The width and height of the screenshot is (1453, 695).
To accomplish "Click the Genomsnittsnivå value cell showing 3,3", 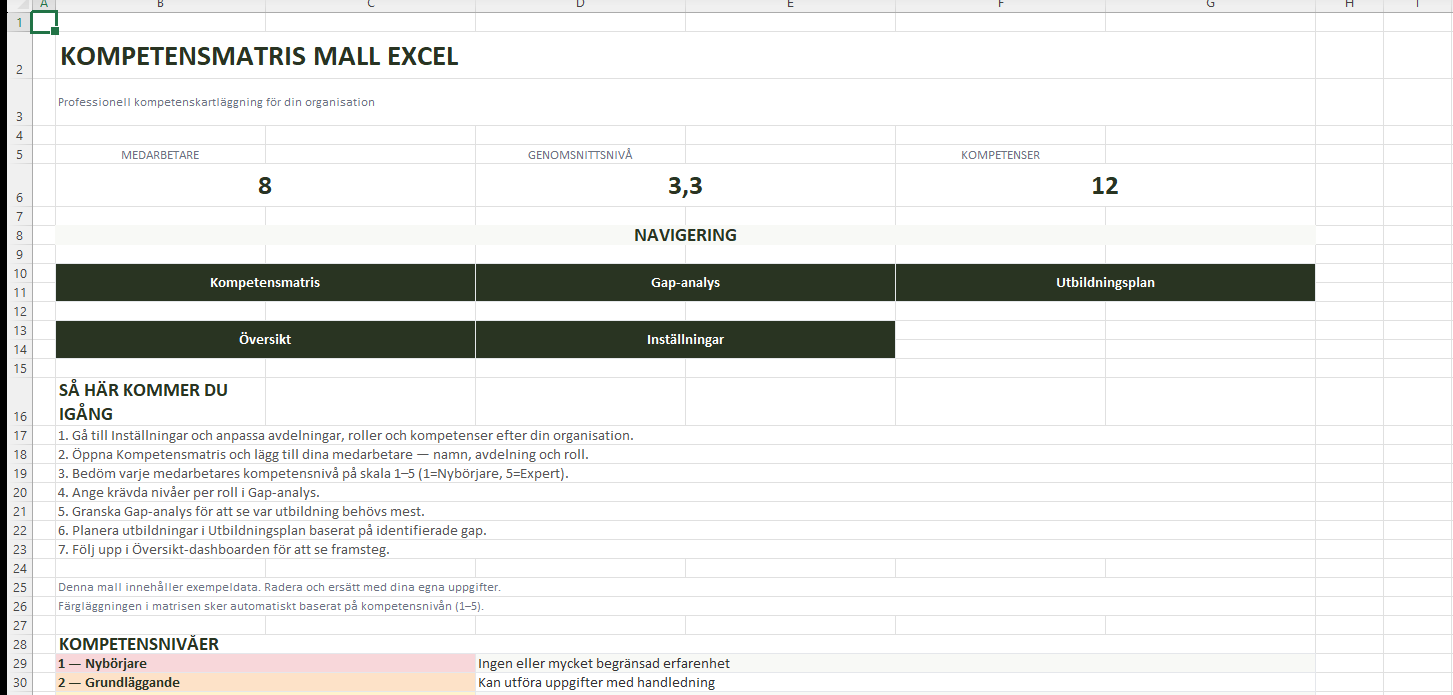I will point(685,186).
